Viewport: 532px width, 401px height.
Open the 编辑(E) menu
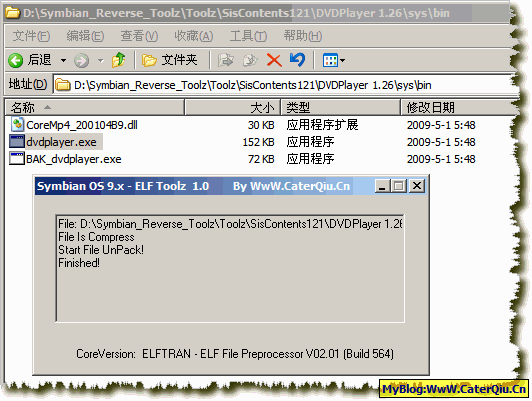point(85,36)
